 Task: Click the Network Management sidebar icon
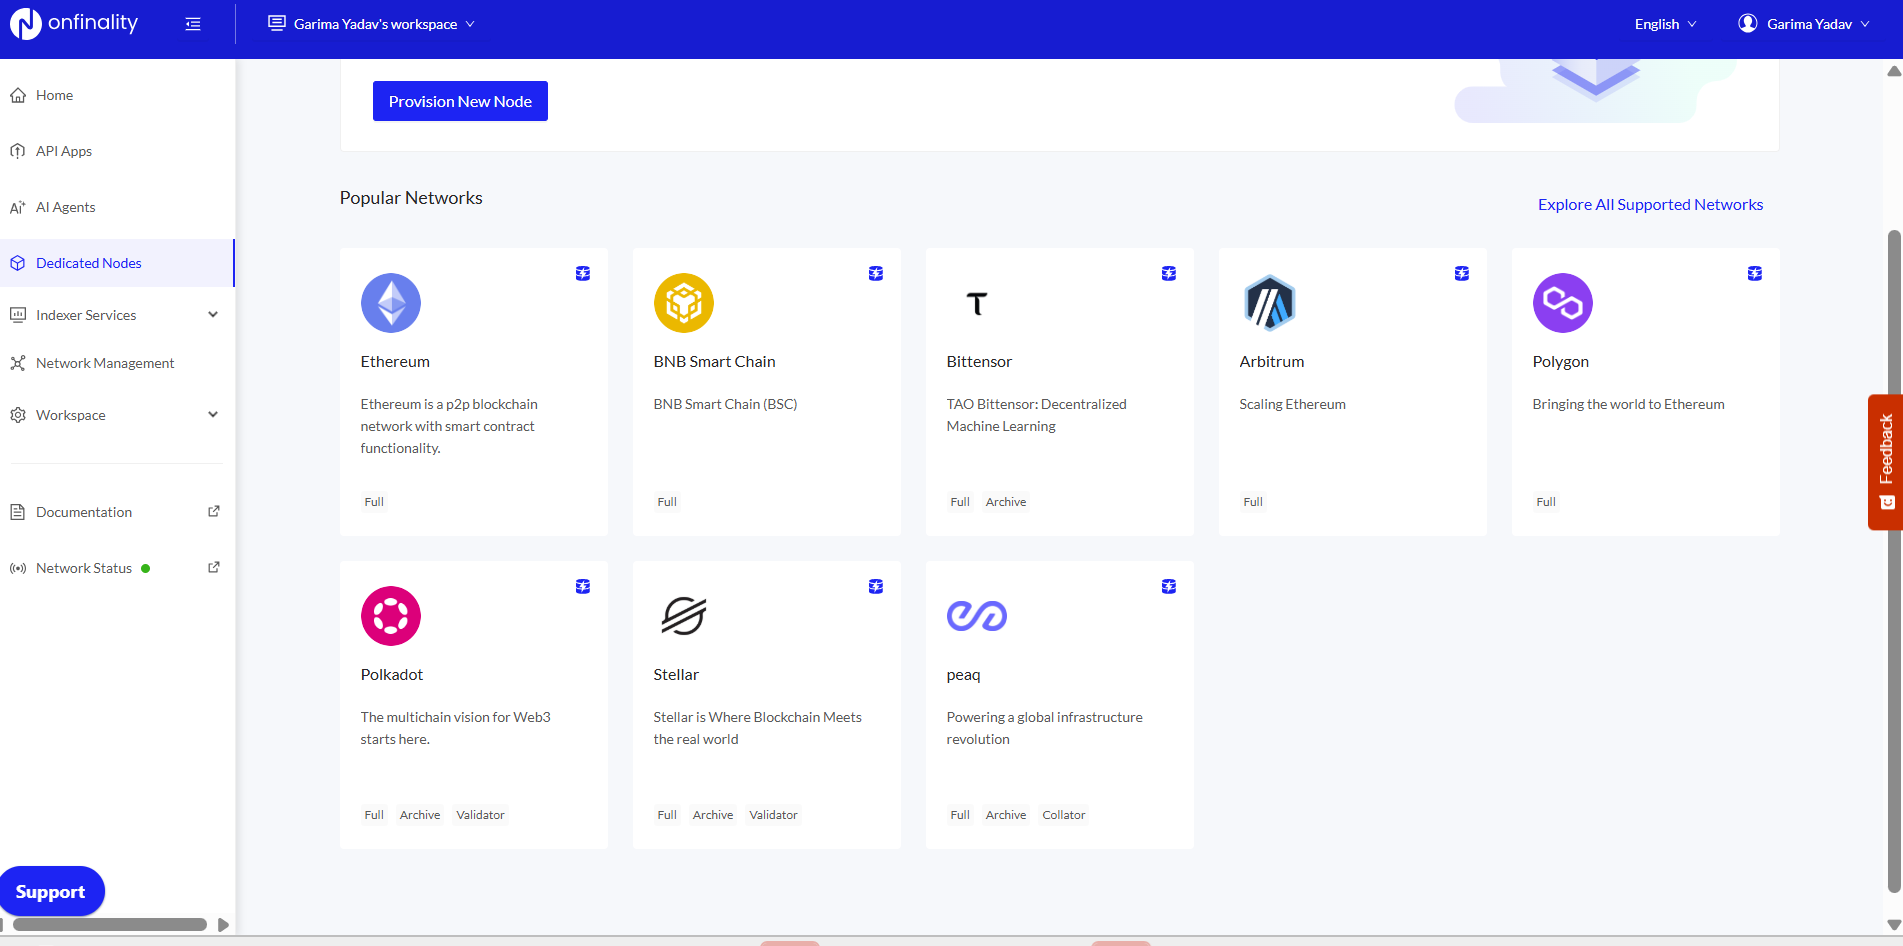18,363
